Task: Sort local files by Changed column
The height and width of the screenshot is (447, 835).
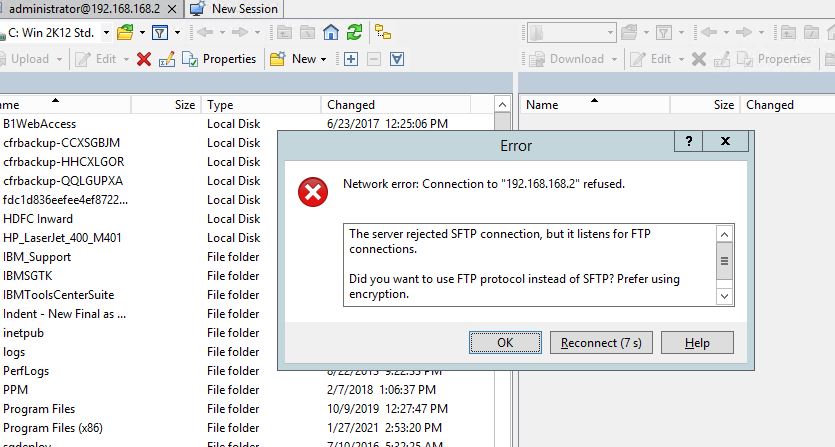Action: (x=351, y=104)
